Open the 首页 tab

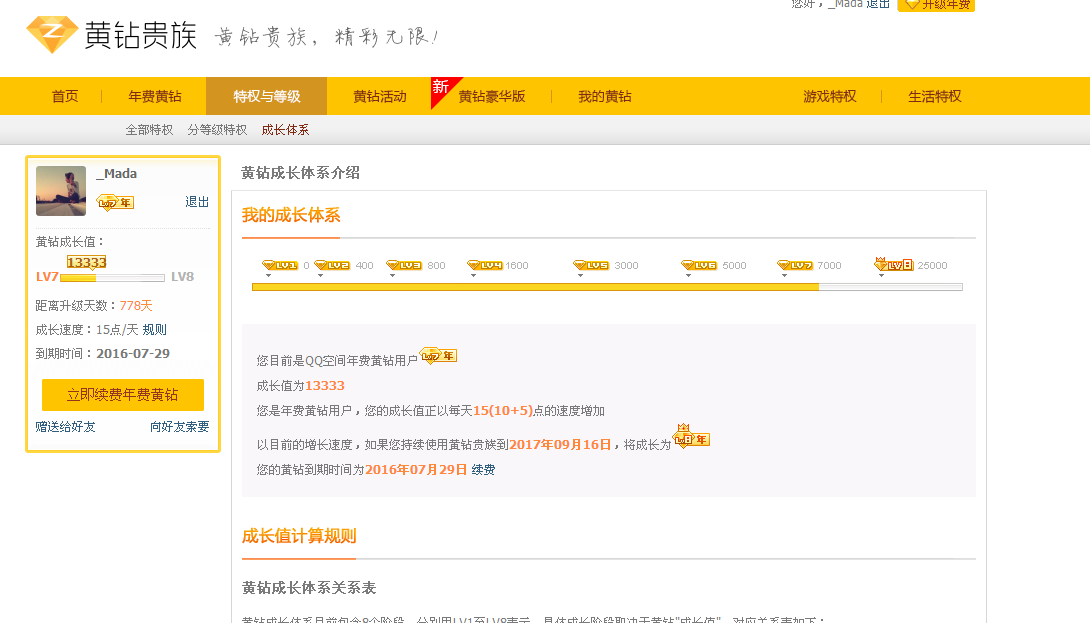[65, 96]
